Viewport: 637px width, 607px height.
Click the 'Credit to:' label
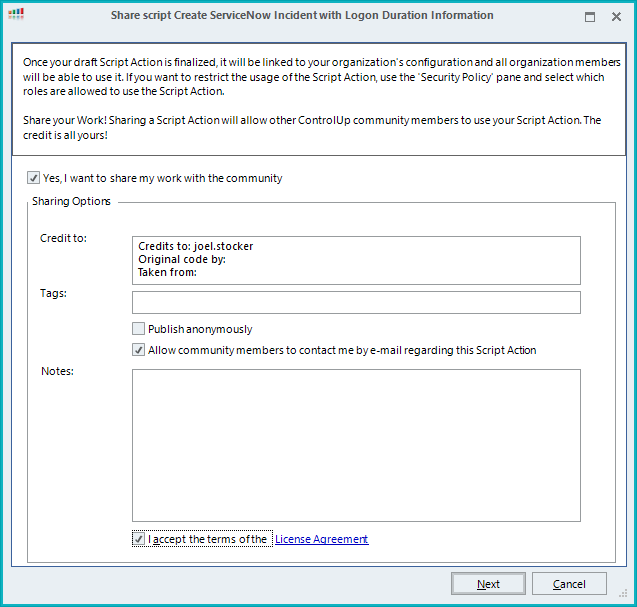pyautogui.click(x=63, y=238)
